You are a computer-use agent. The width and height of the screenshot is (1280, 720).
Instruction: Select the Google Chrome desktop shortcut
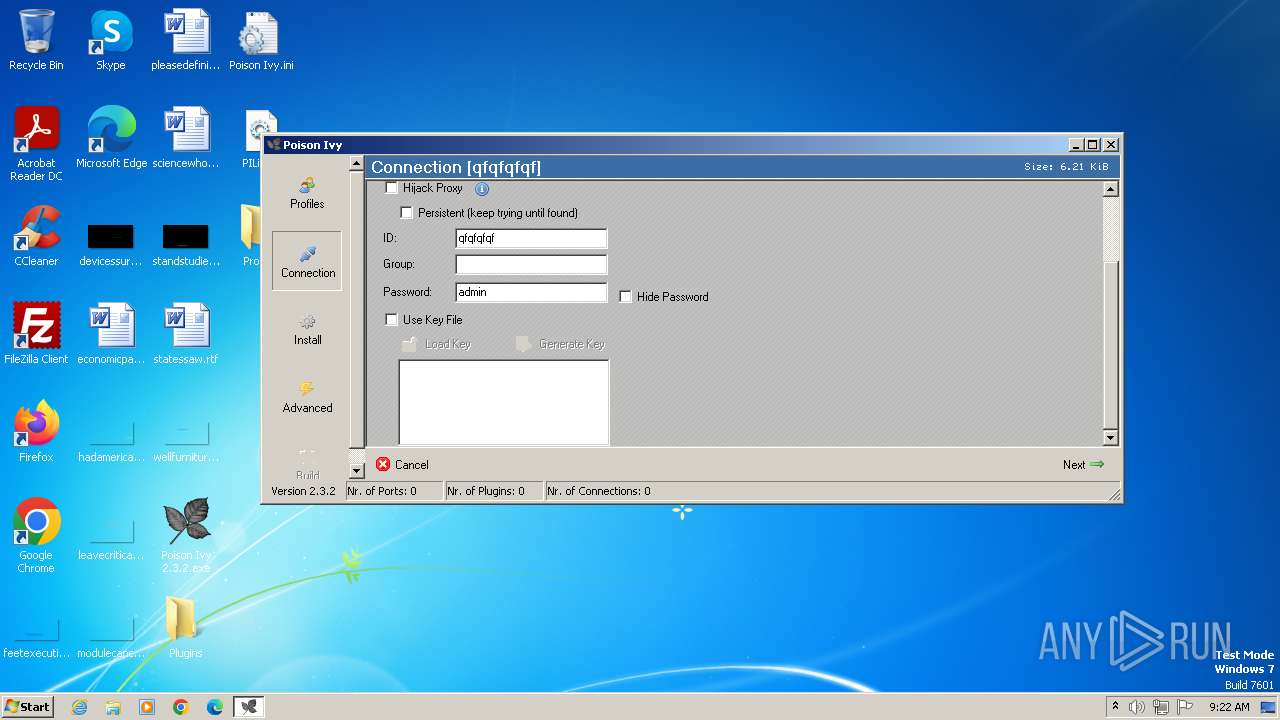36,537
